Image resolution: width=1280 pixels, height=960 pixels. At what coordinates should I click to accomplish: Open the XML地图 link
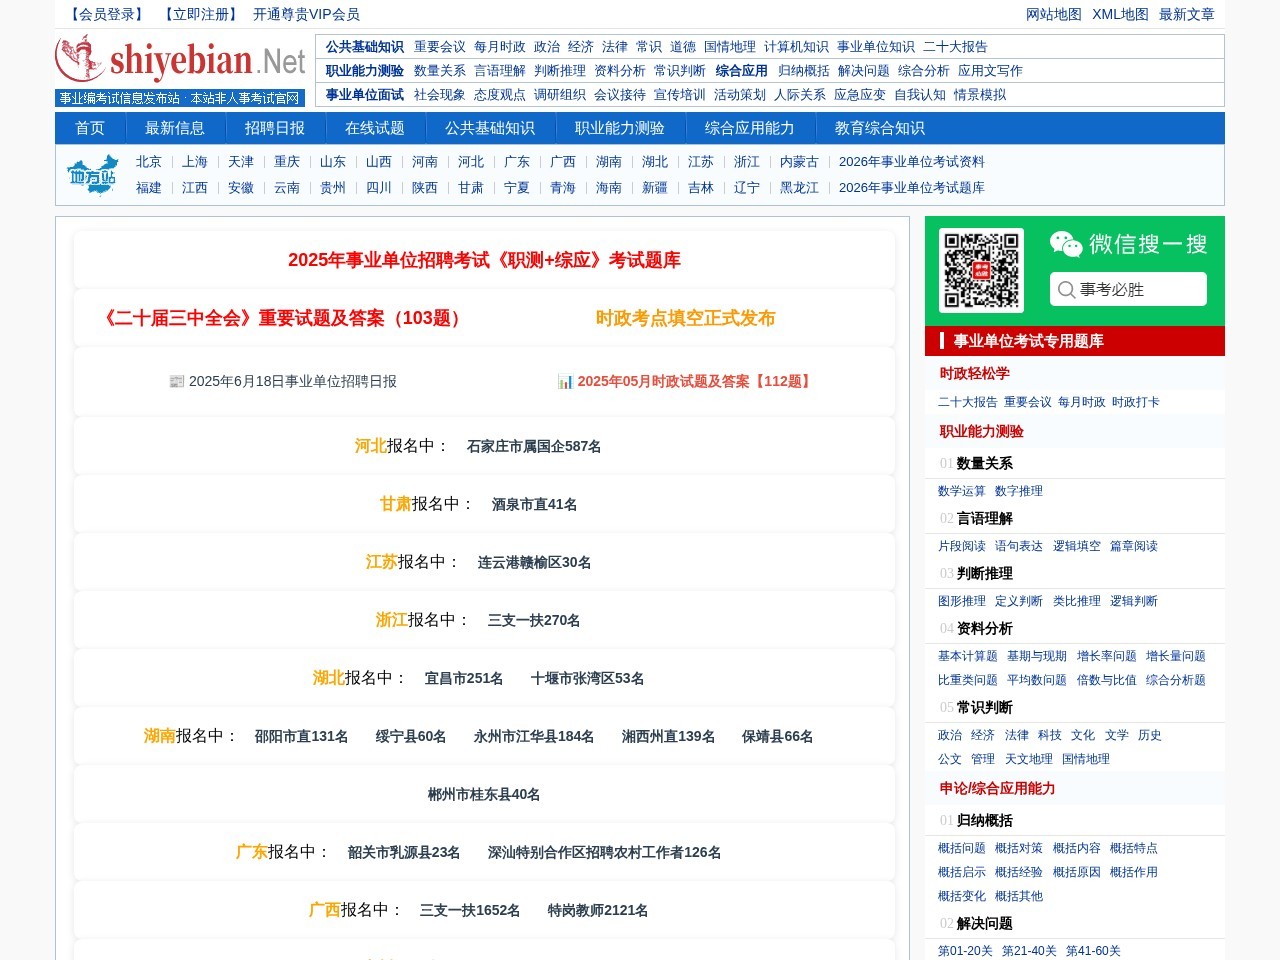point(1120,14)
